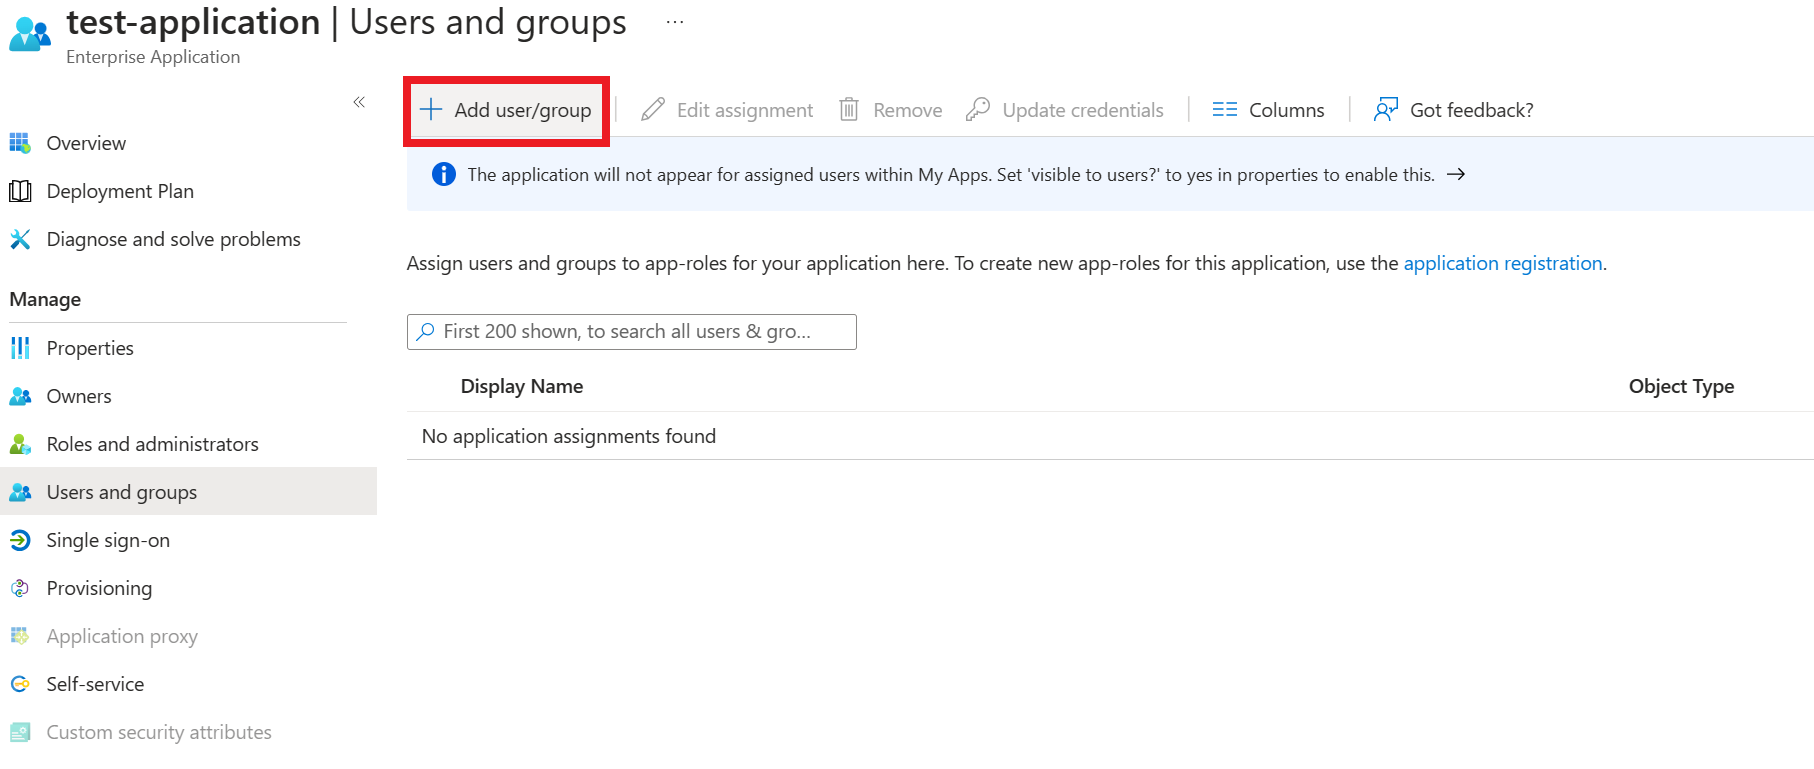Click Add user/group button label
The height and width of the screenshot is (769, 1814).
523,110
